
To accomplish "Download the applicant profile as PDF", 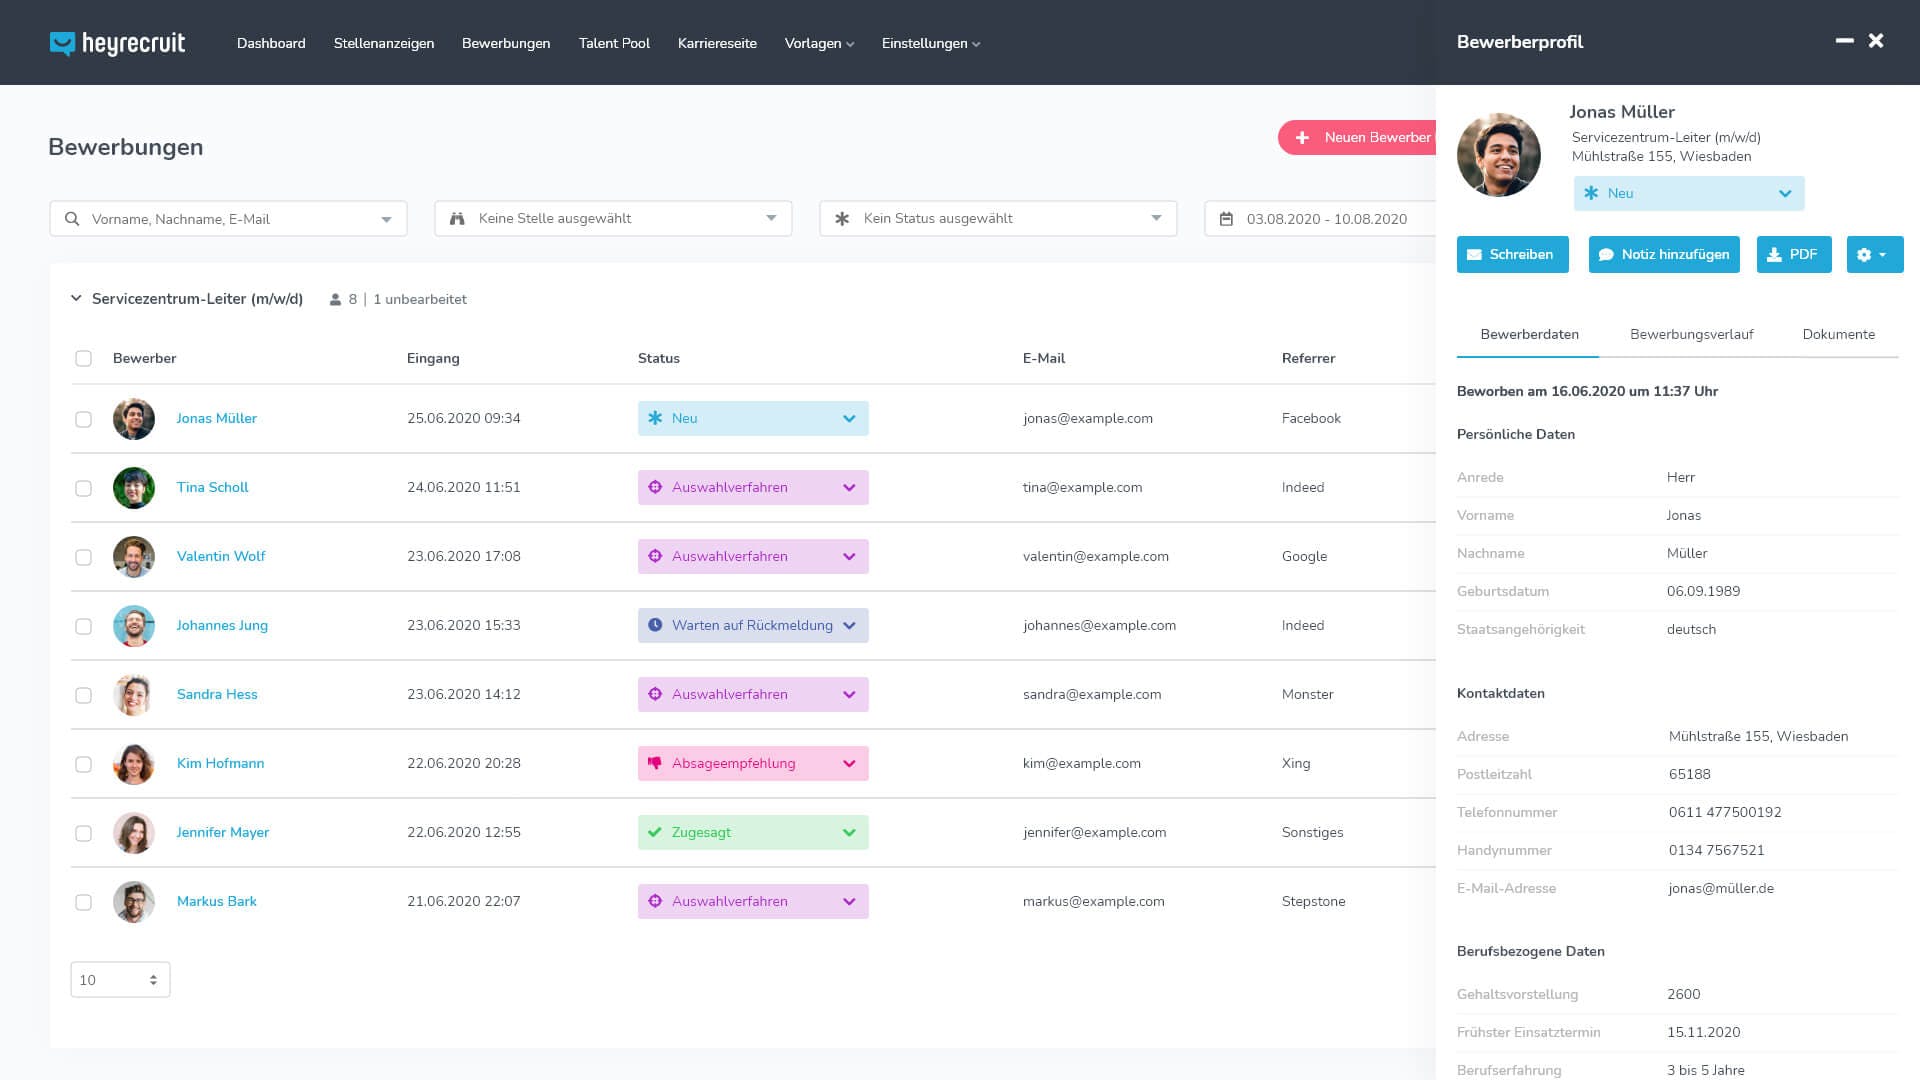I will [x=1793, y=255].
